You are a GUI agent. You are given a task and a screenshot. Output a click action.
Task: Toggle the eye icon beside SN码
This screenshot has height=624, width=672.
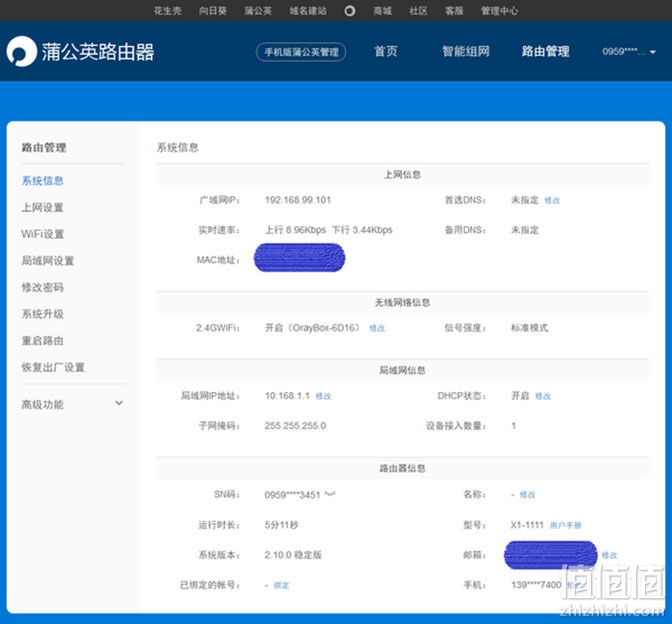coord(330,494)
